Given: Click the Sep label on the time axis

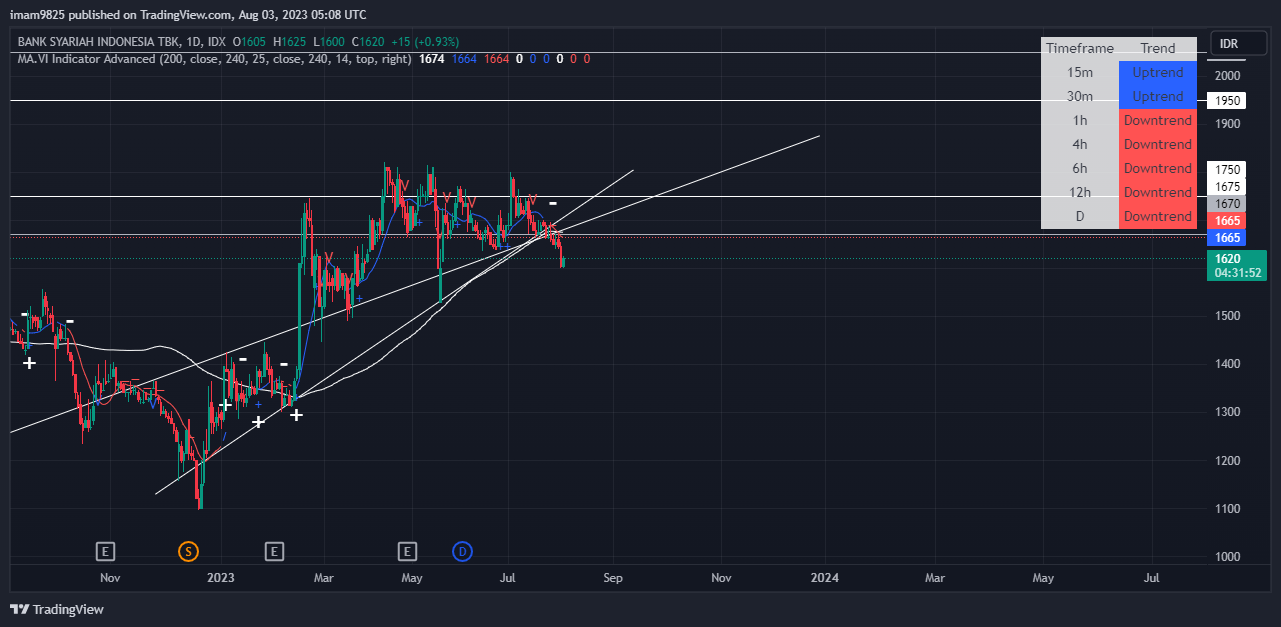Looking at the screenshot, I should click(x=613, y=578).
